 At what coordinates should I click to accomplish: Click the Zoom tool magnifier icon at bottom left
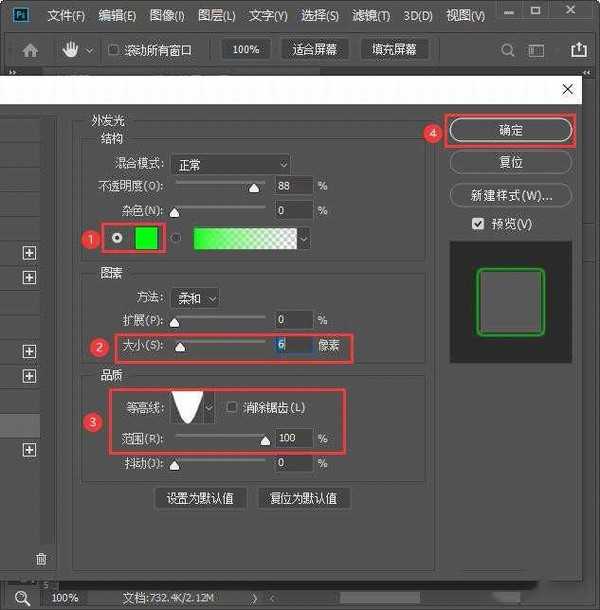(21, 597)
